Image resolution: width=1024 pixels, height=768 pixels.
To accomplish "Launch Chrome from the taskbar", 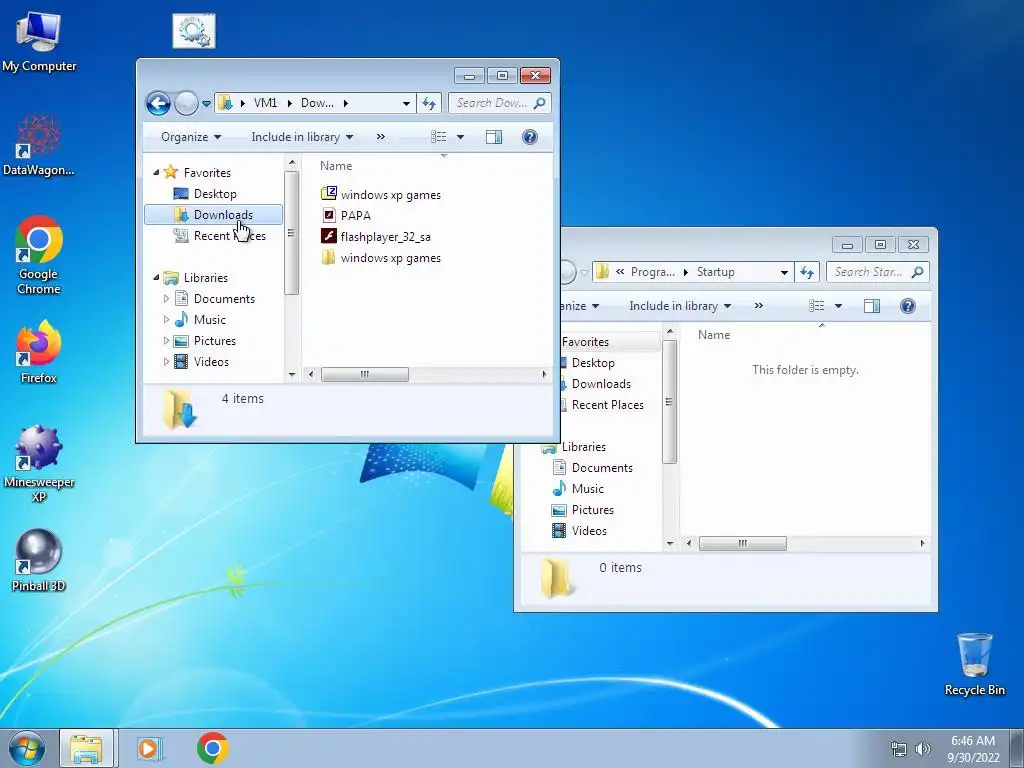I will (213, 748).
